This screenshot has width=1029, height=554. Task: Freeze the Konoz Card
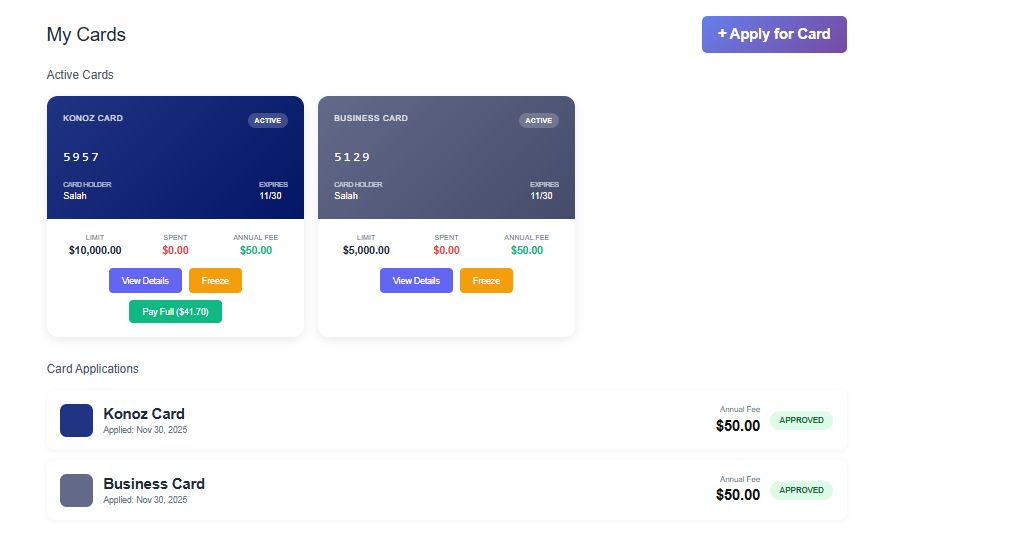tap(215, 281)
